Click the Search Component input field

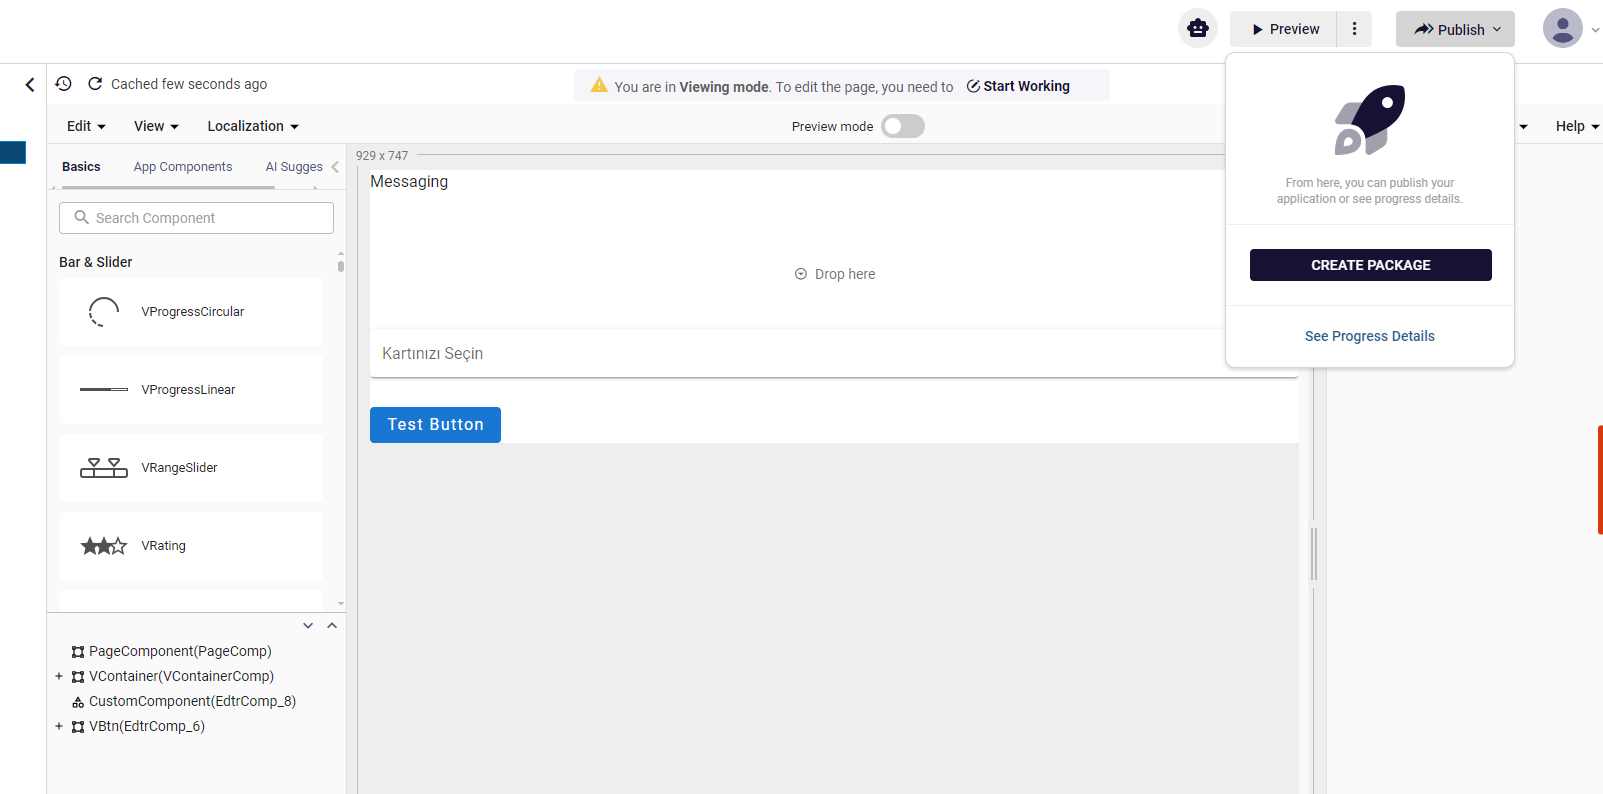pyautogui.click(x=197, y=218)
